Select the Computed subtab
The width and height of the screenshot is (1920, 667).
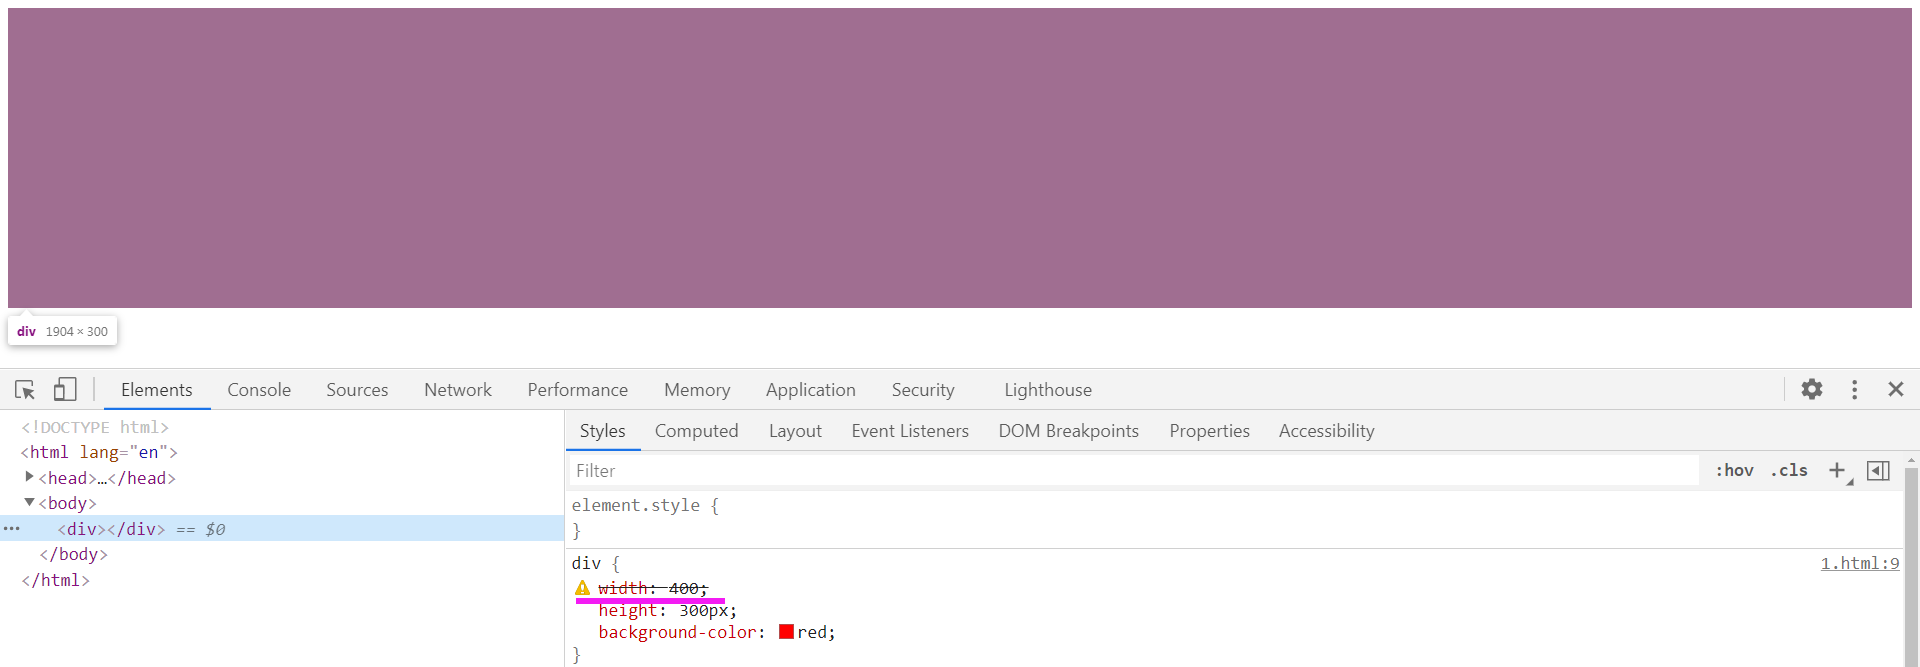(x=697, y=431)
